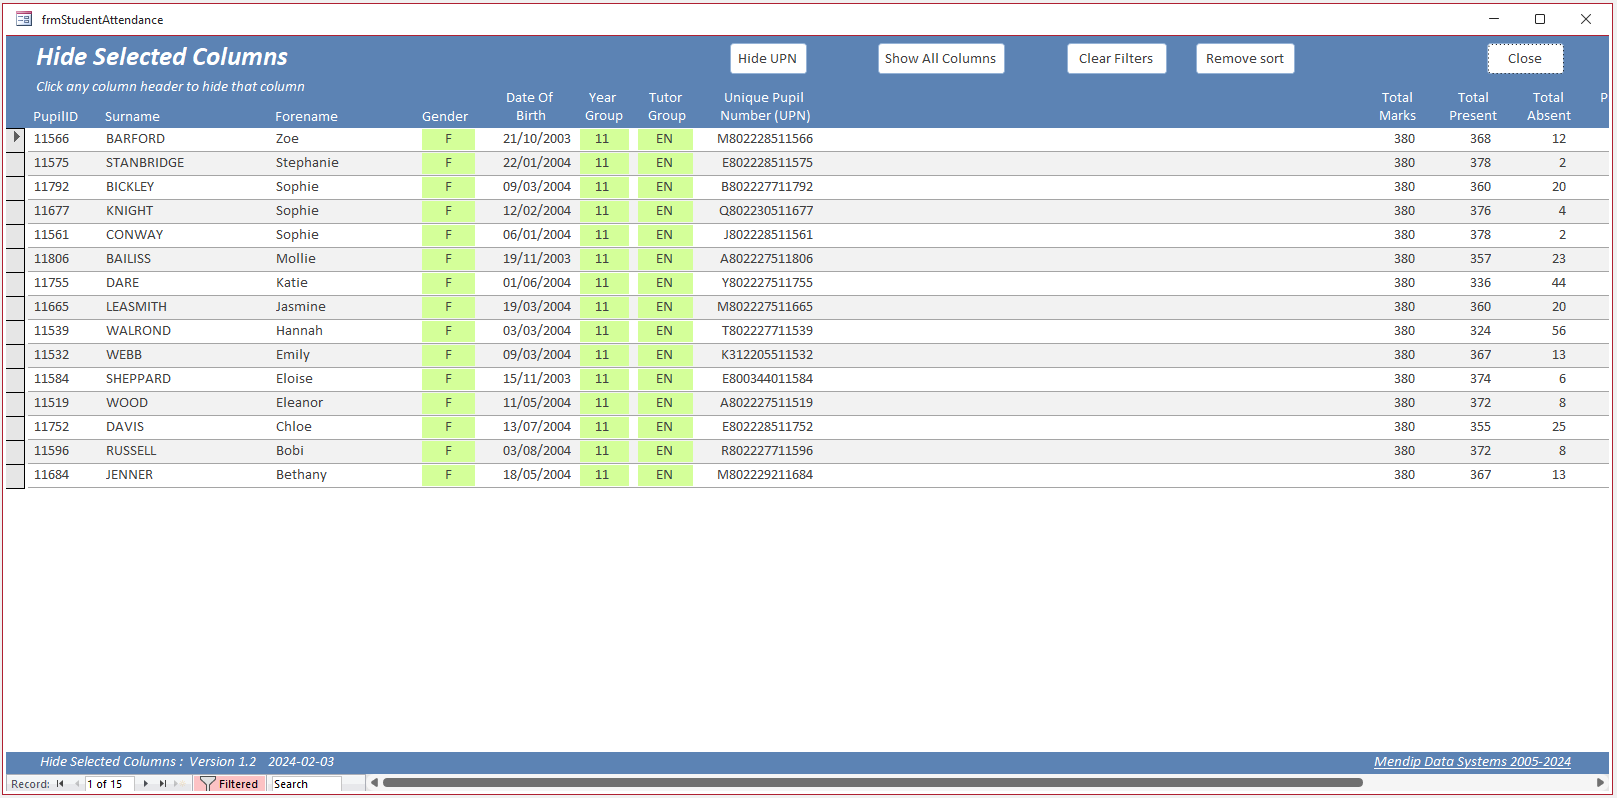Click the record Search box
This screenshot has width=1617, height=798.
pyautogui.click(x=306, y=784)
